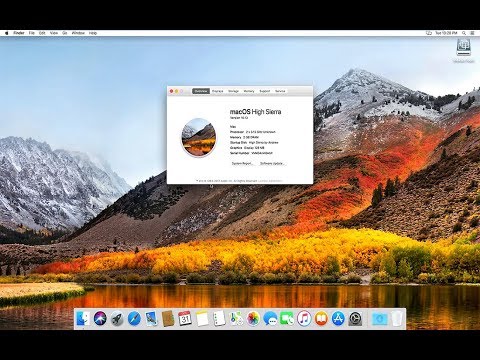The image size is (480, 360).
Task: Select the disk icon on desktop
Action: 463,47
